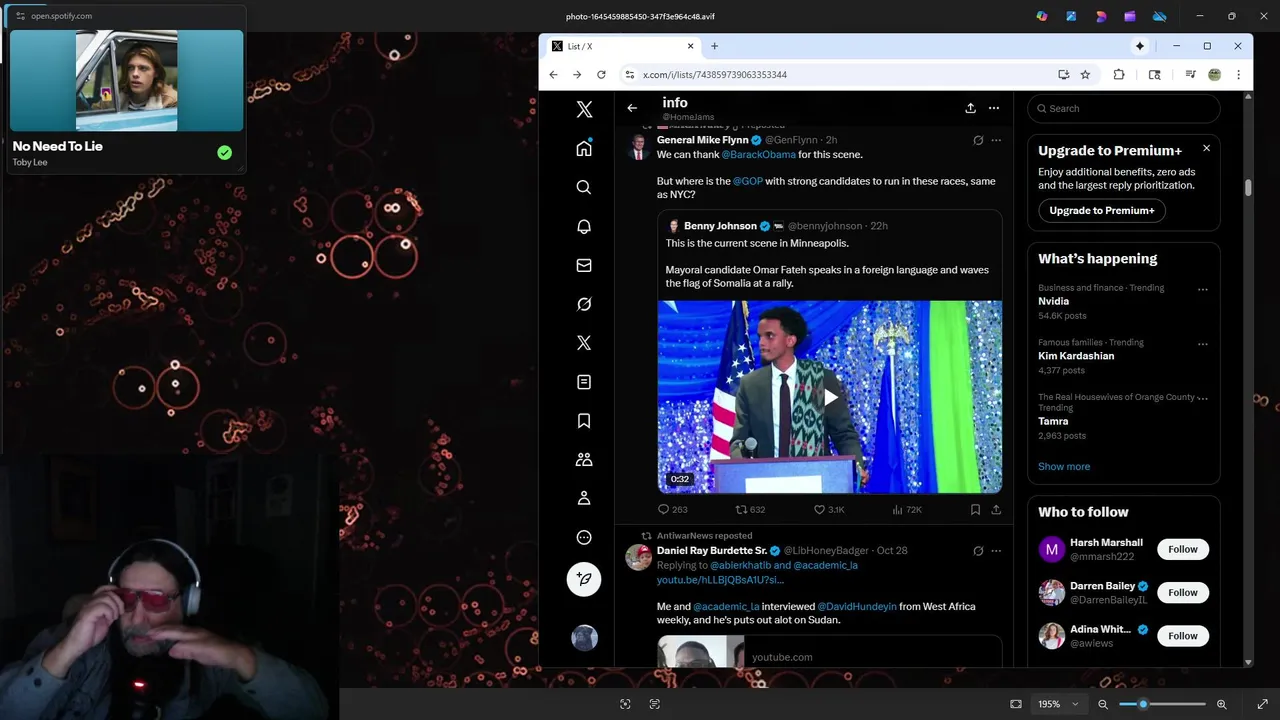Click the Spotify green check saved toggle
Image resolution: width=1280 pixels, height=720 pixels.
225,153
